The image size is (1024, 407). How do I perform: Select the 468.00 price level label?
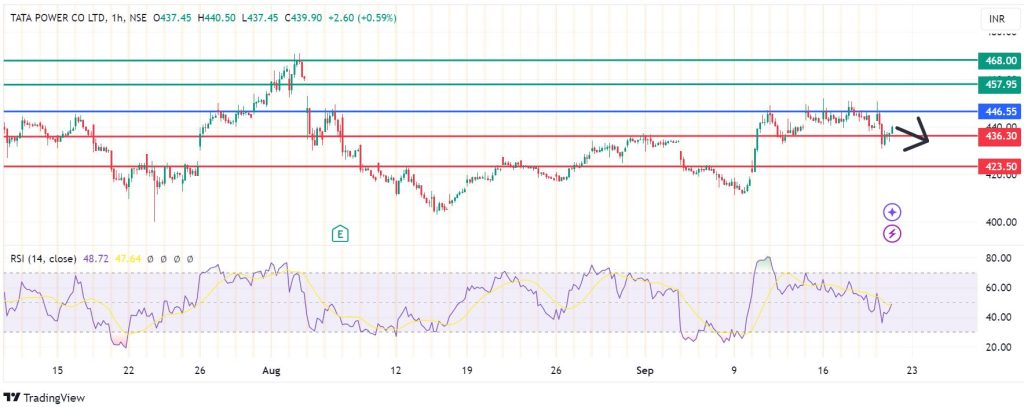coord(999,61)
